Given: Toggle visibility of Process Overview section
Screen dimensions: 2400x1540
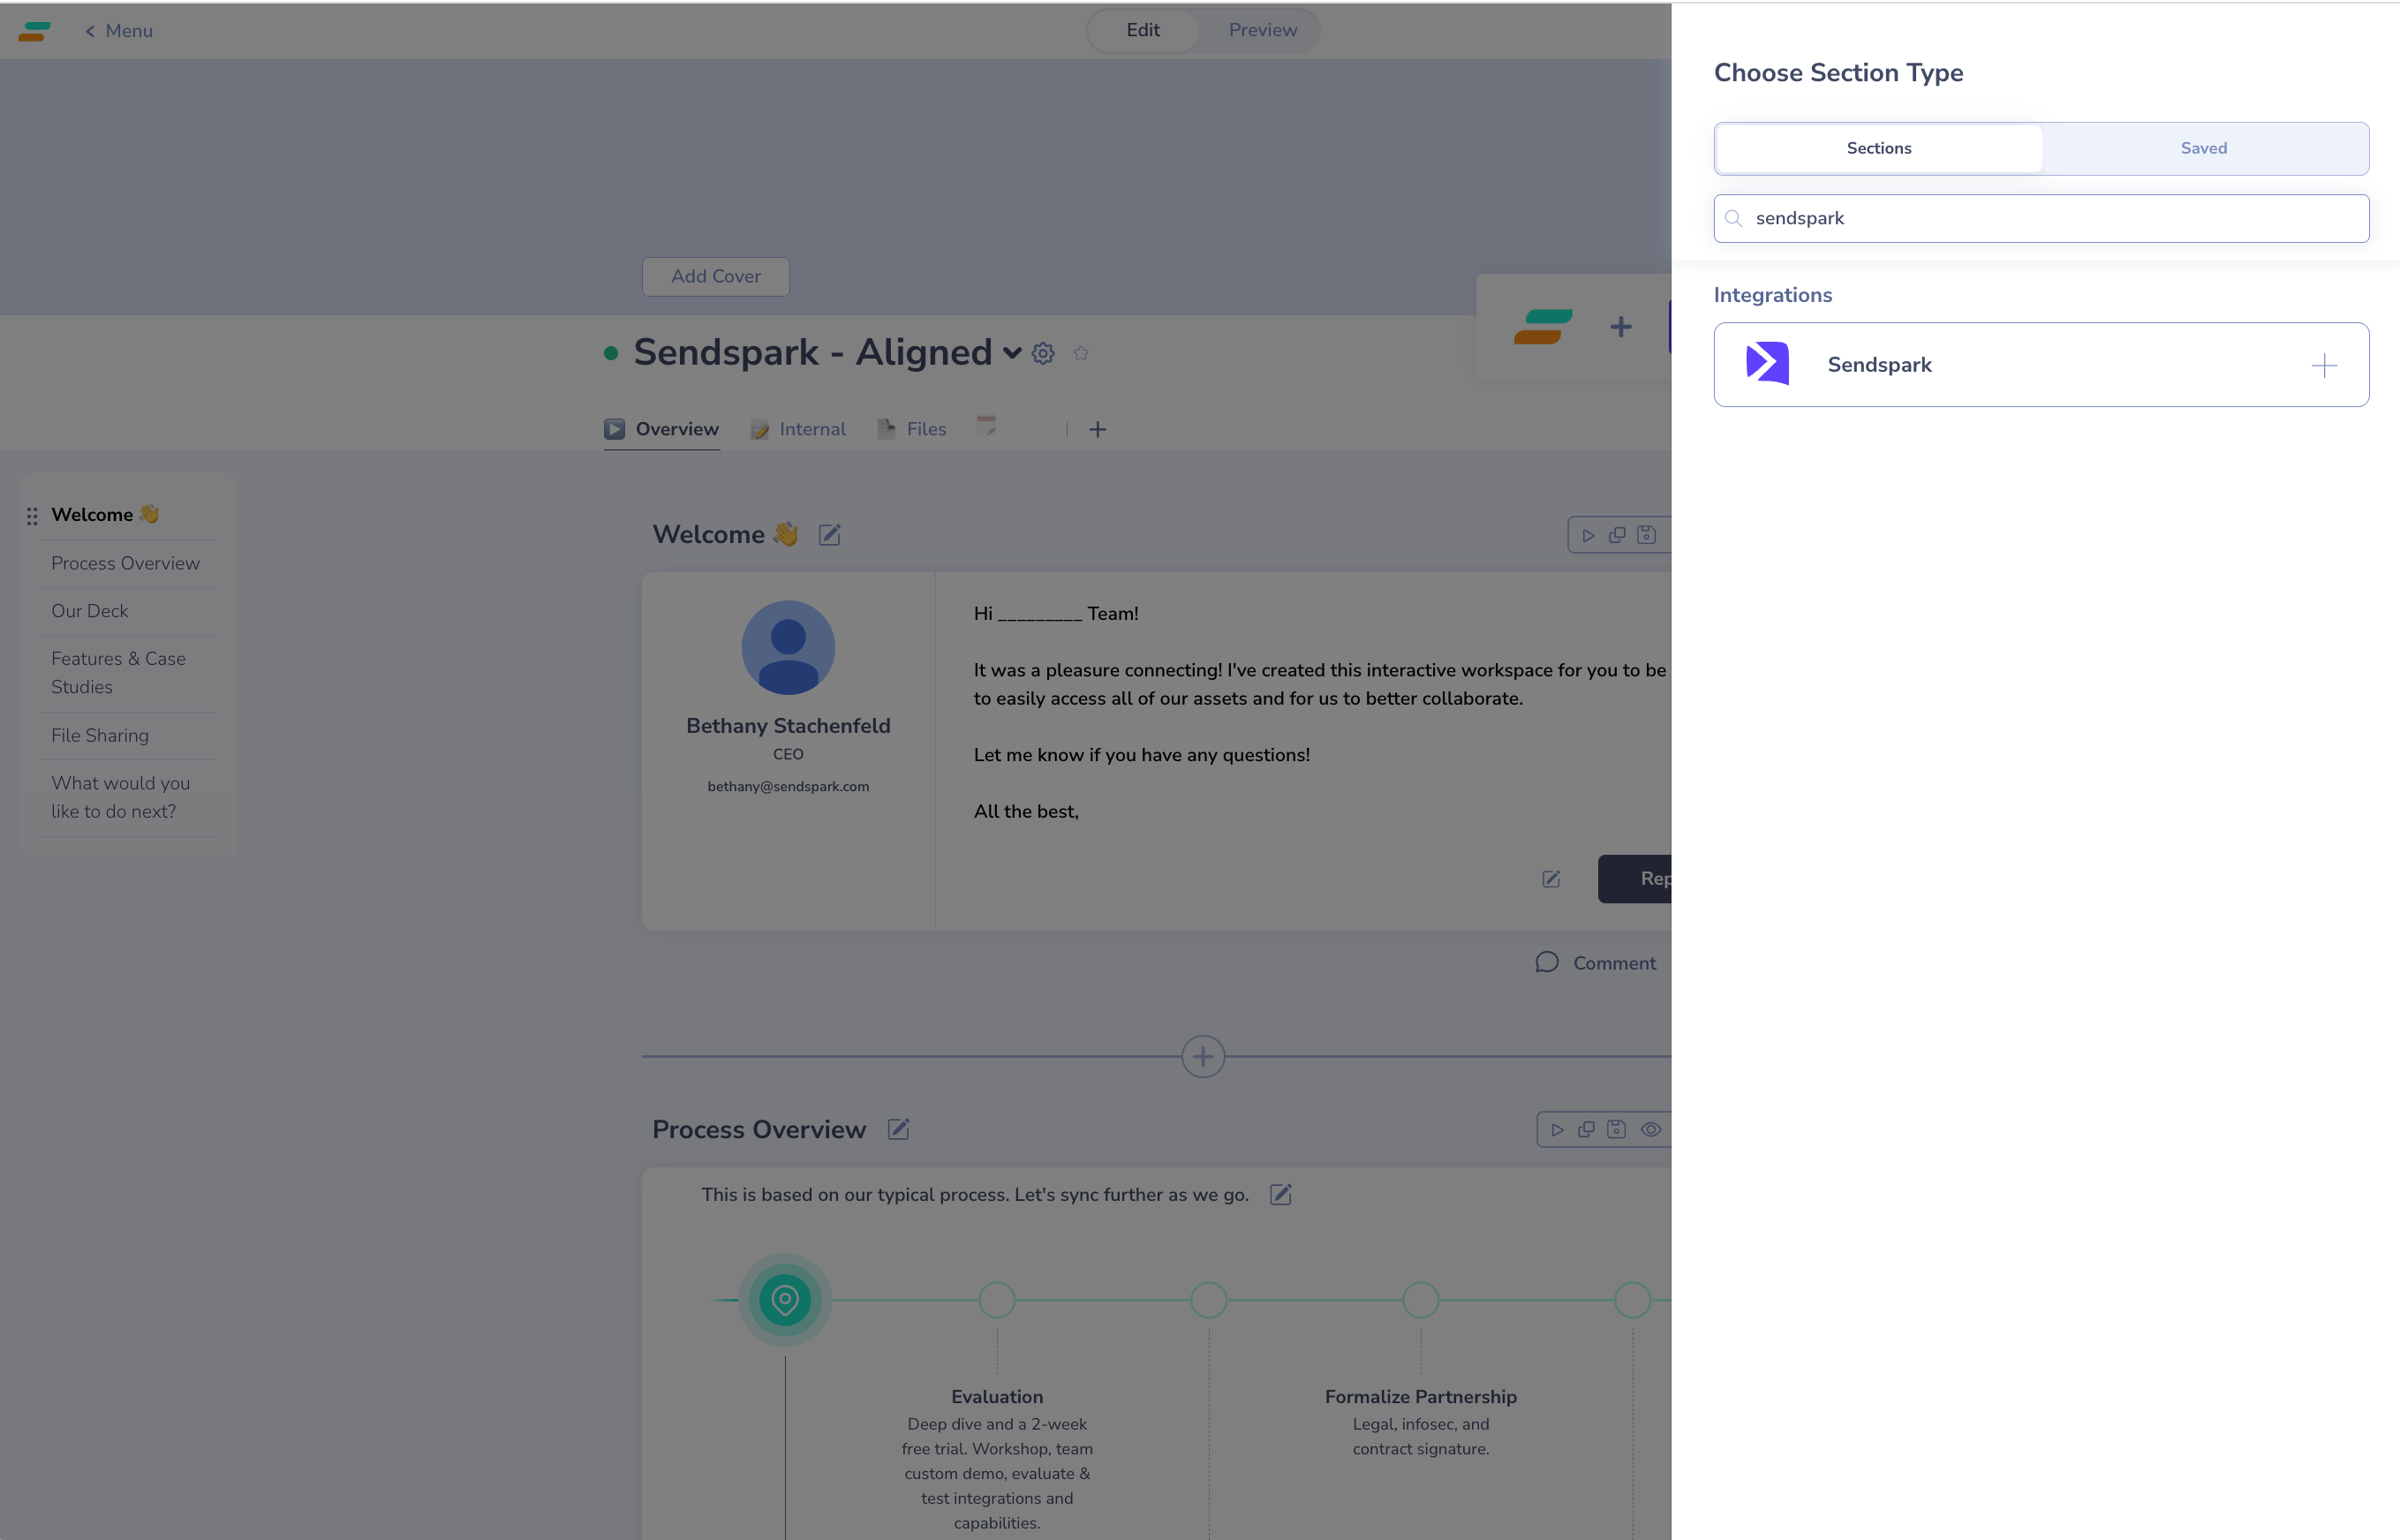Looking at the screenshot, I should click(x=1651, y=1130).
